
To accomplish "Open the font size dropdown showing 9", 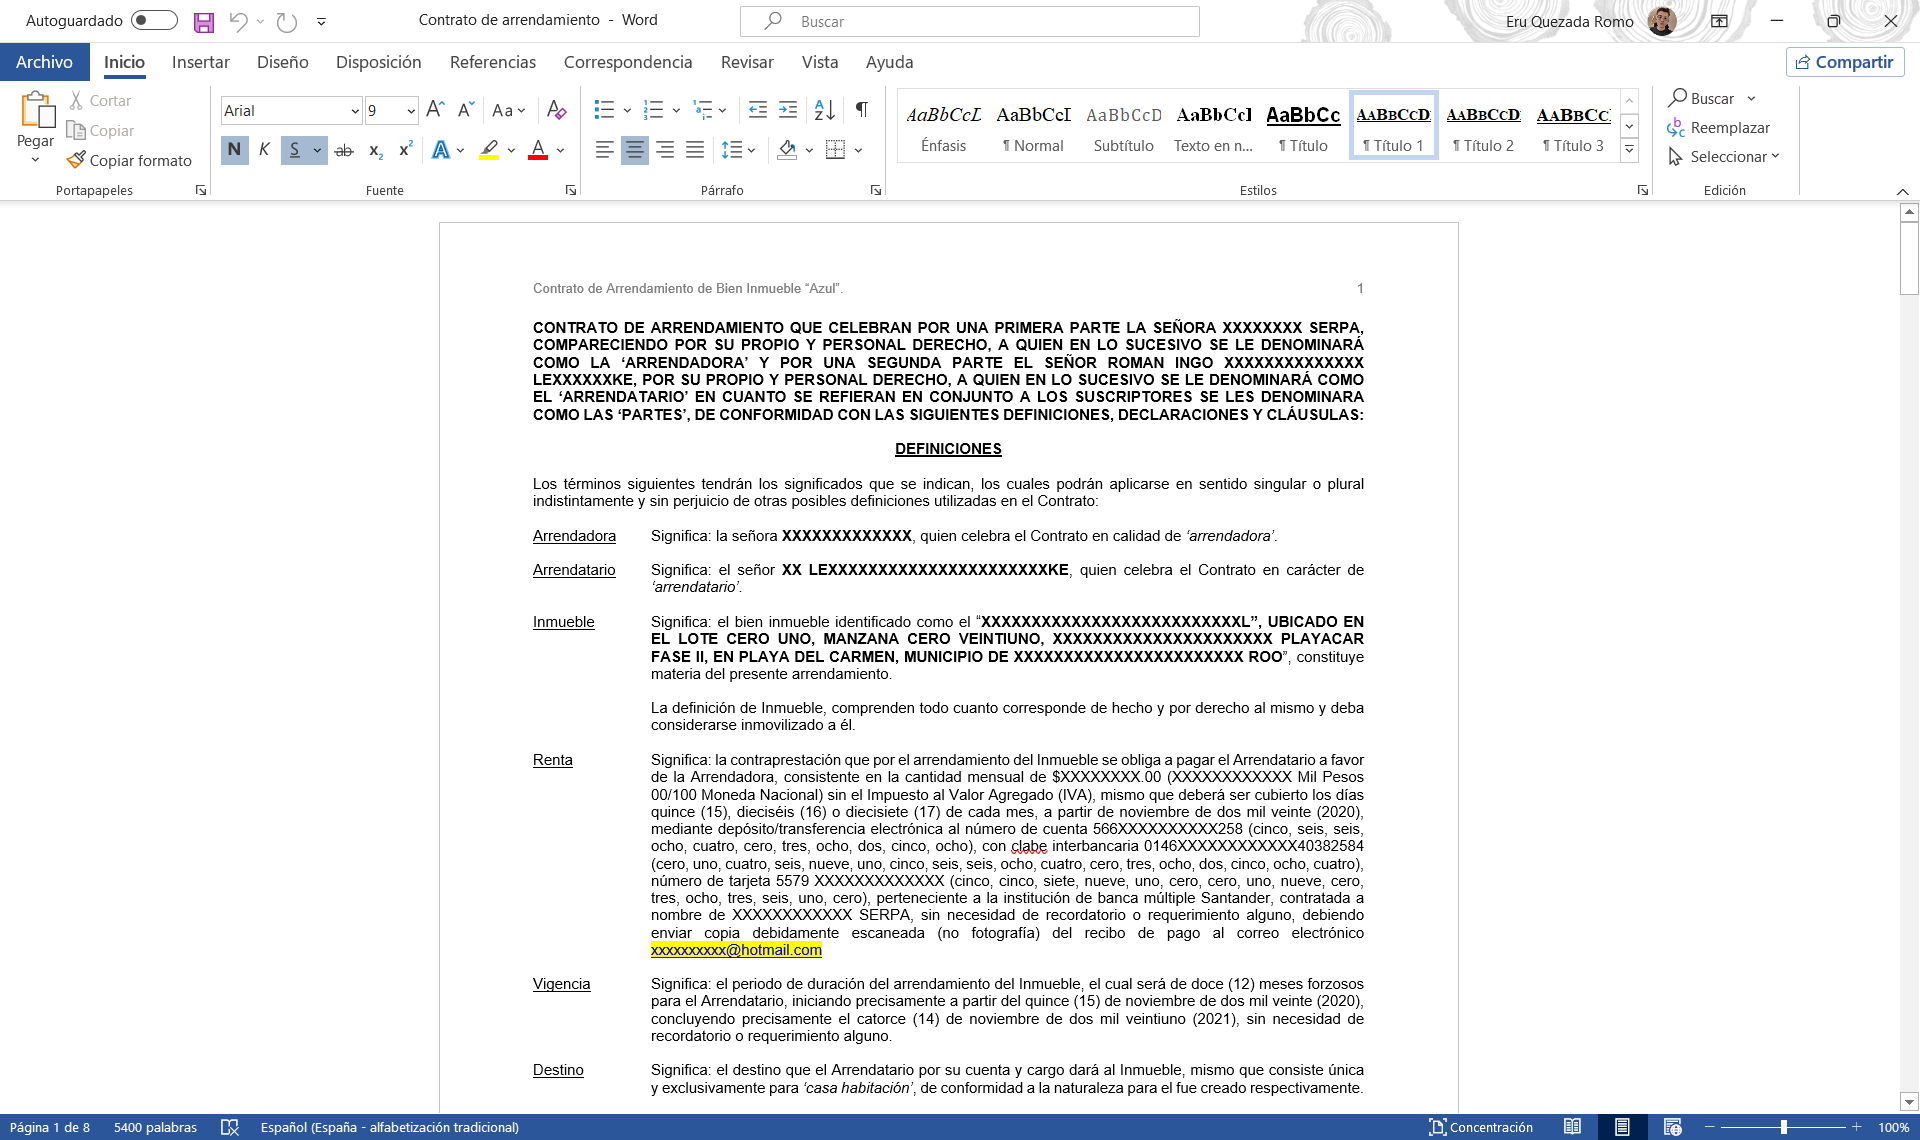I will pos(411,111).
